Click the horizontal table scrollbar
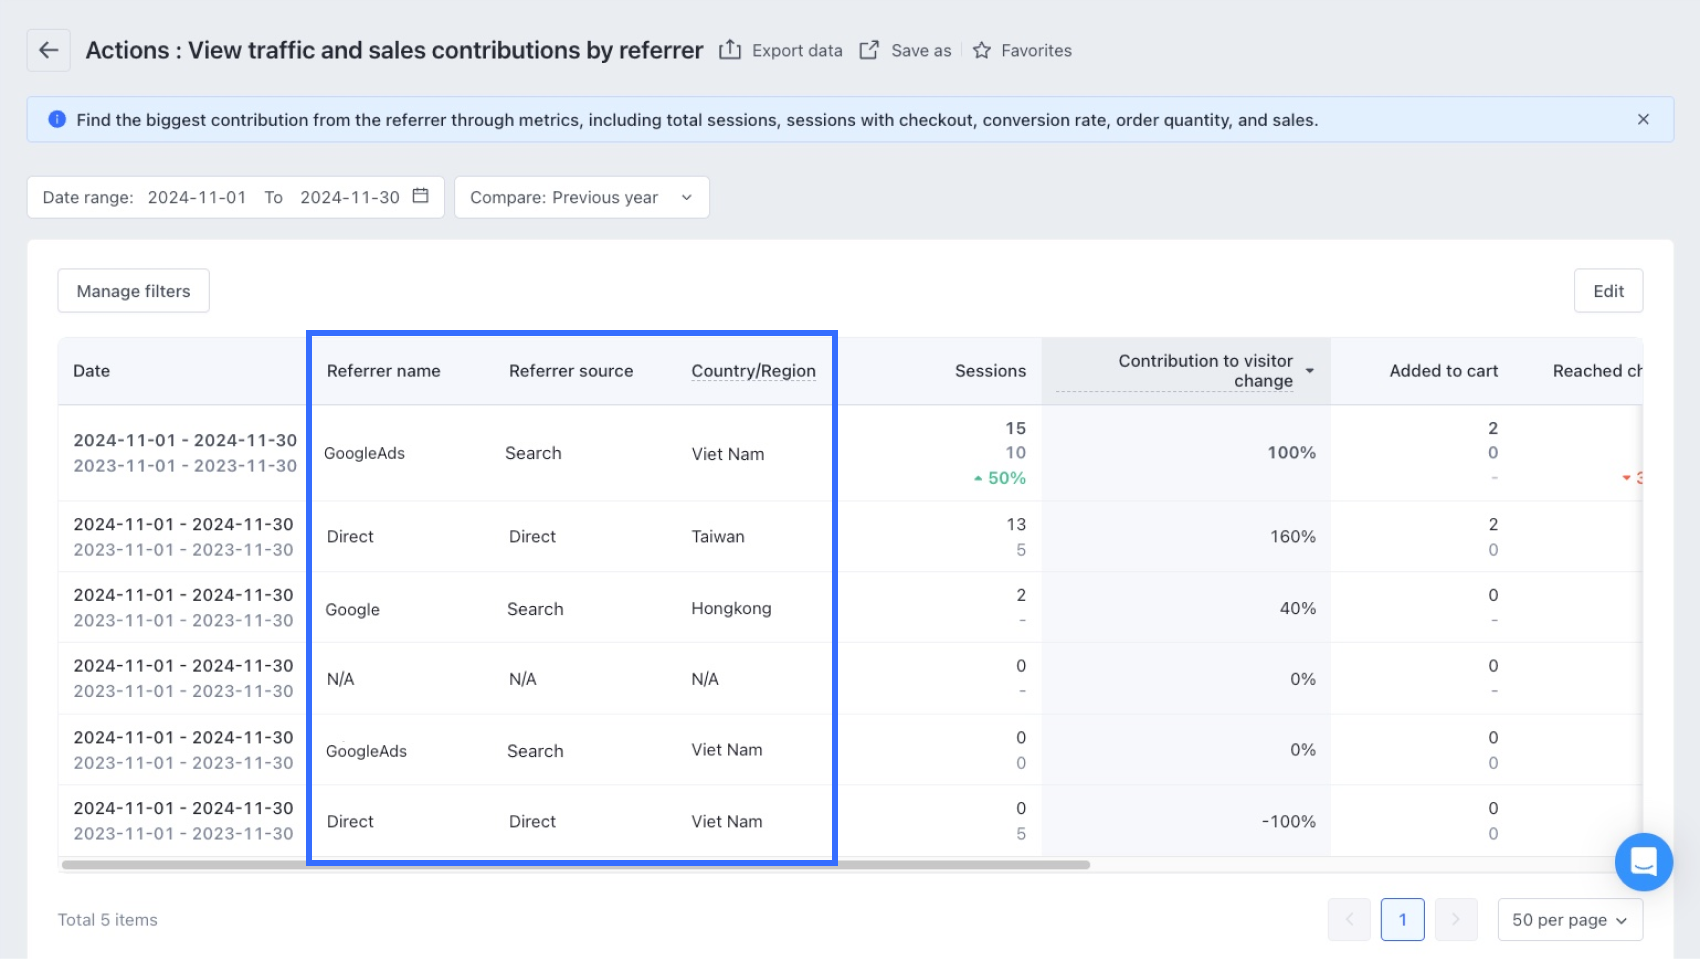Screen dimensions: 1700x959 tap(575, 865)
